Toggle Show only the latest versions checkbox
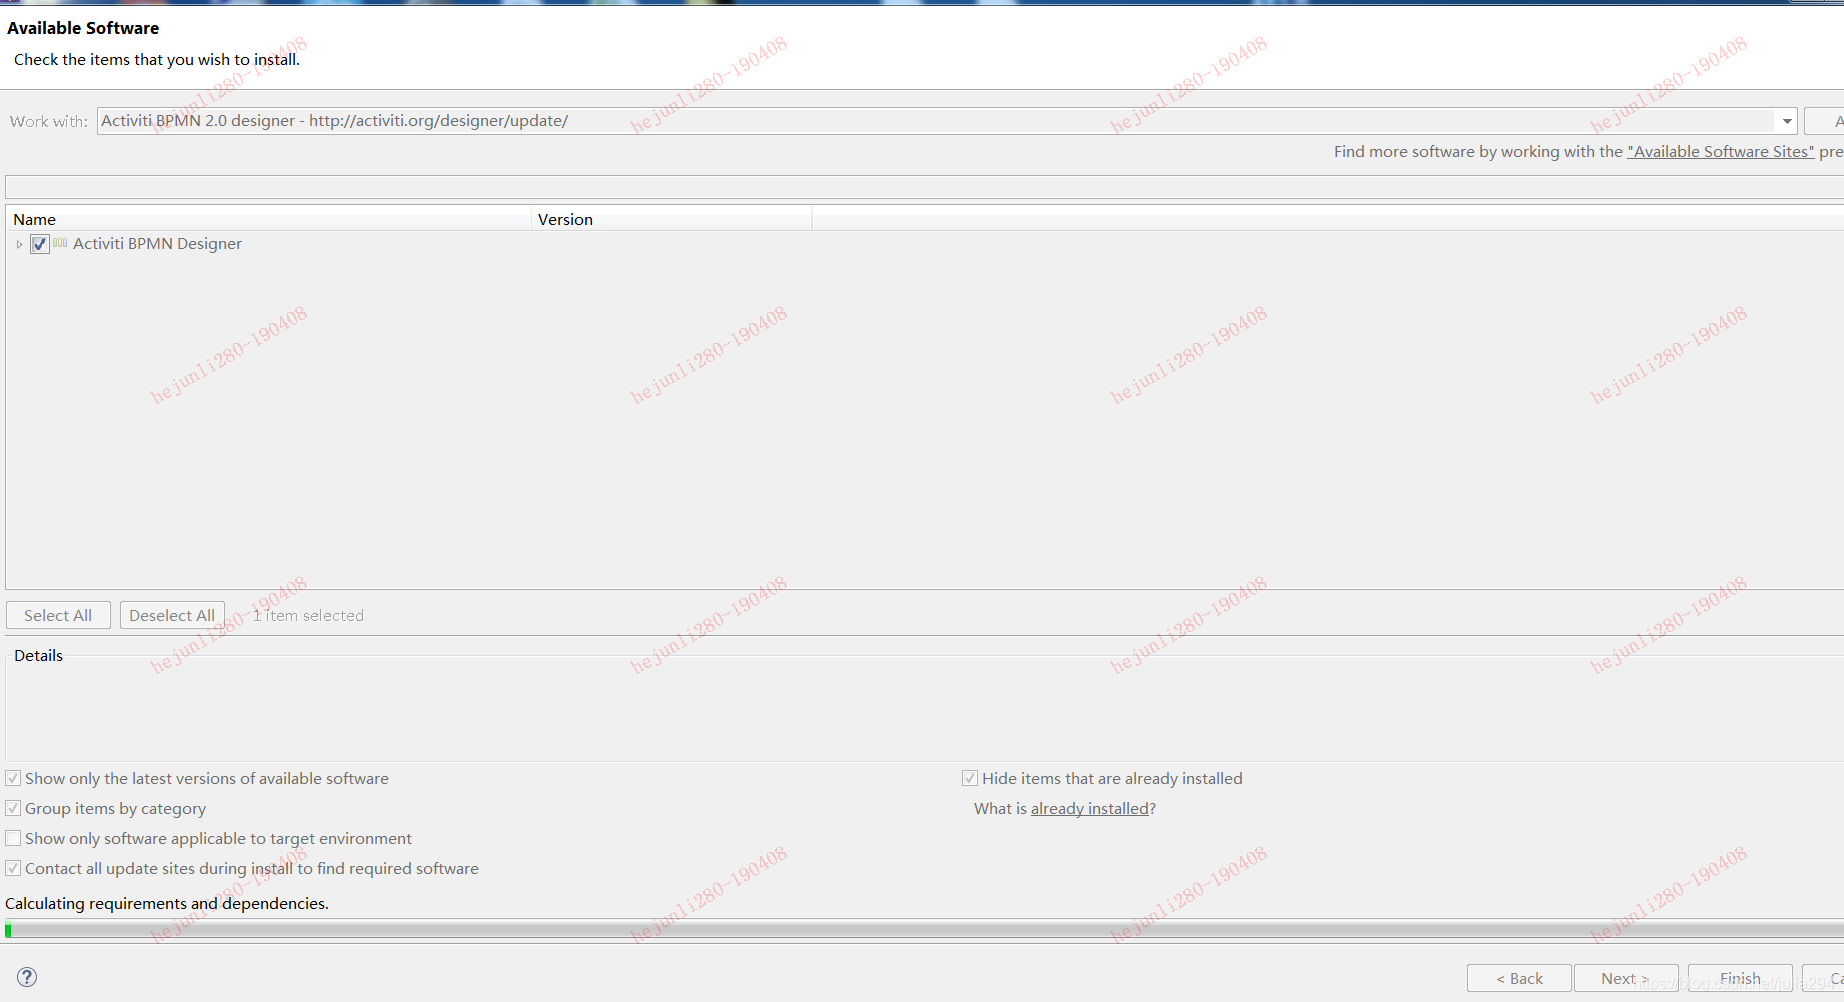The image size is (1844, 1002). [x=13, y=778]
